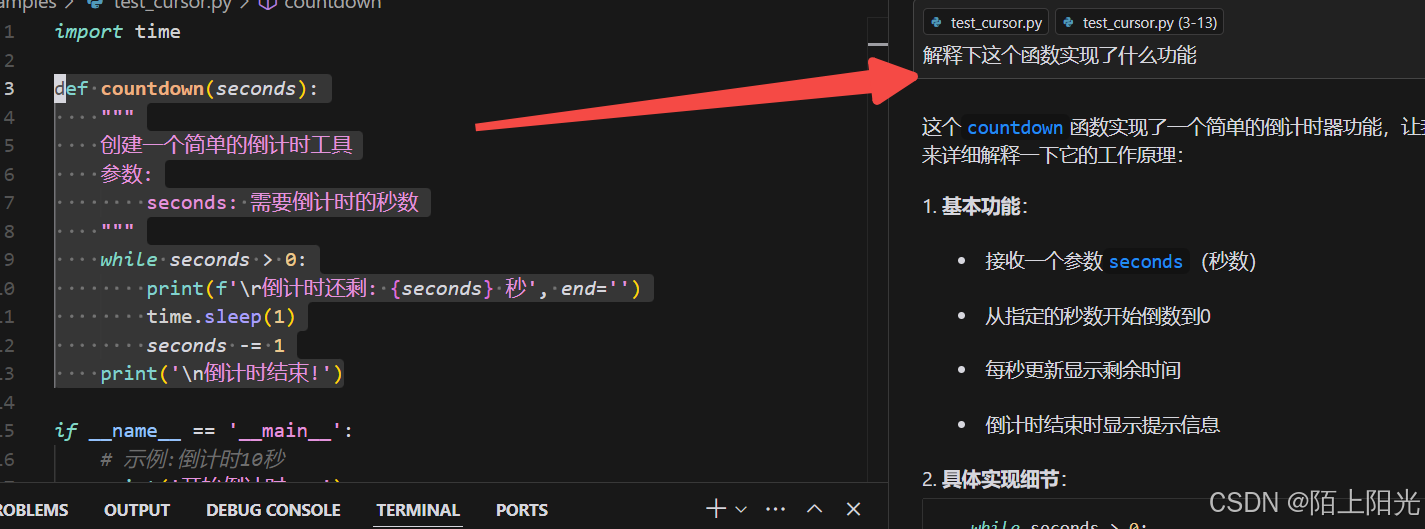Maximize the panel with the up chevron

click(815, 509)
